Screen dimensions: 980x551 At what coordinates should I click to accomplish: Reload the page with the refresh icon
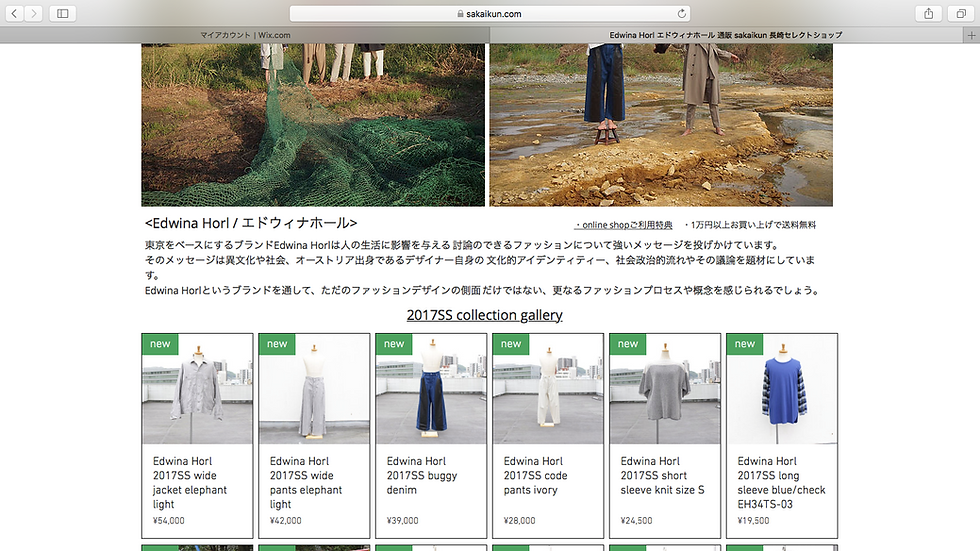point(681,13)
